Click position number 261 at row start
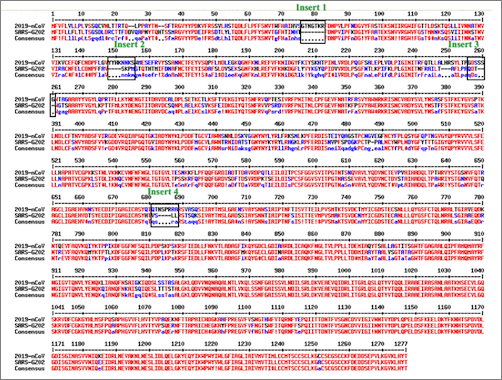The width and height of the screenshot is (502, 380). point(56,87)
